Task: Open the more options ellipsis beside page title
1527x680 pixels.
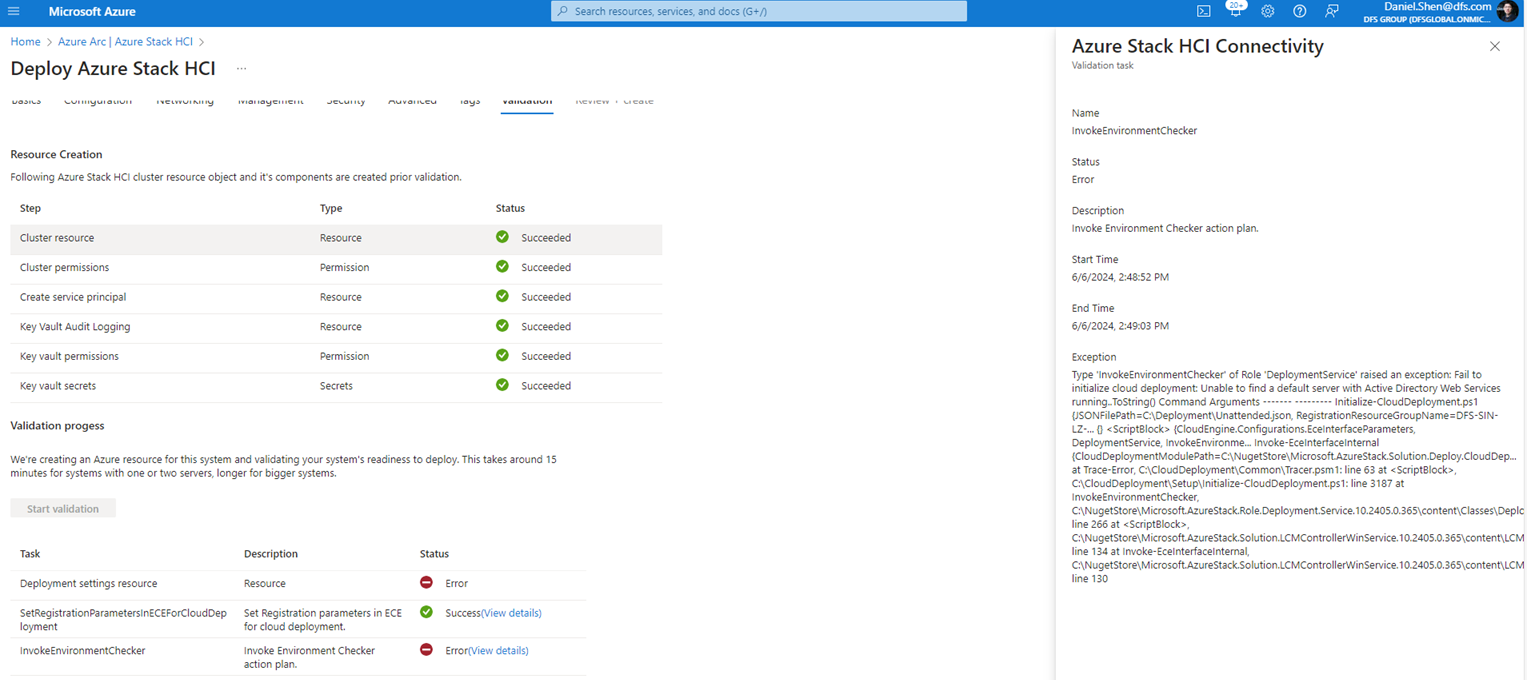Action: (x=240, y=69)
